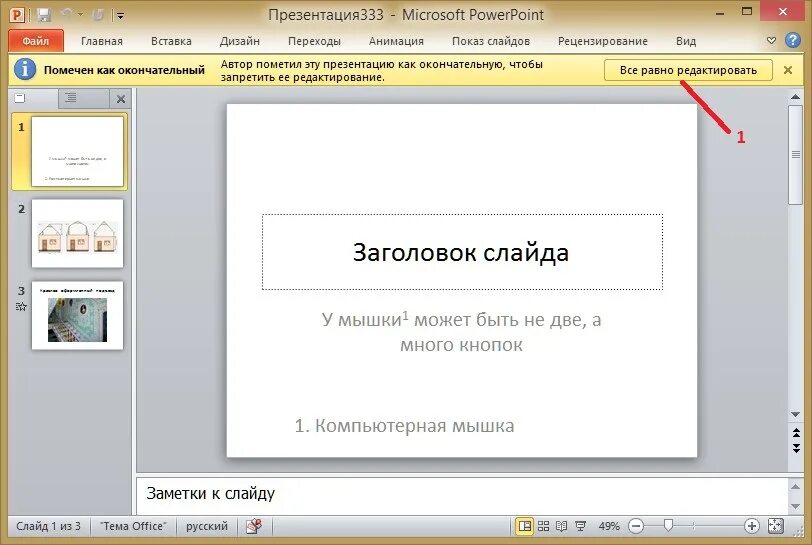This screenshot has height=545, width=812.
Task: Click the zoom in plus button
Action: tap(751, 526)
